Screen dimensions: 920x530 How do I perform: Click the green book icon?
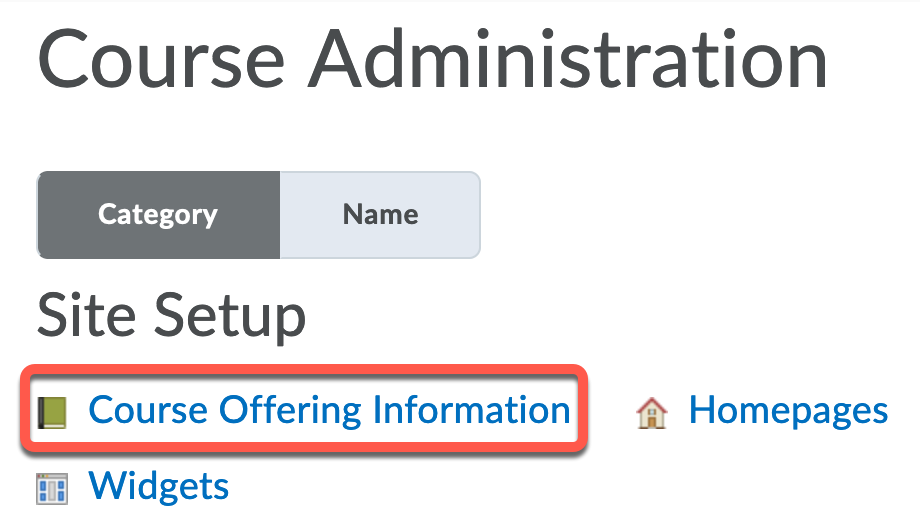(52, 412)
